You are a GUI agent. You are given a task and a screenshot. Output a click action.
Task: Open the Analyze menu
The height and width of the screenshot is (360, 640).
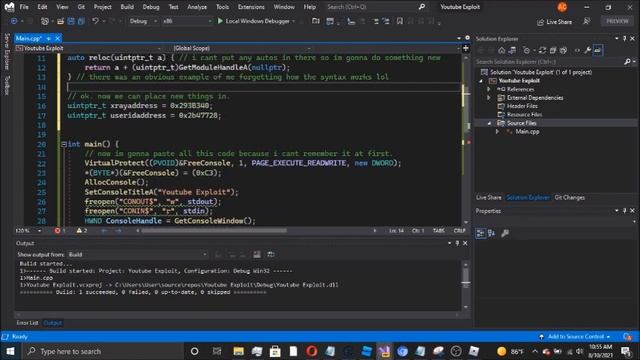[x=197, y=7]
